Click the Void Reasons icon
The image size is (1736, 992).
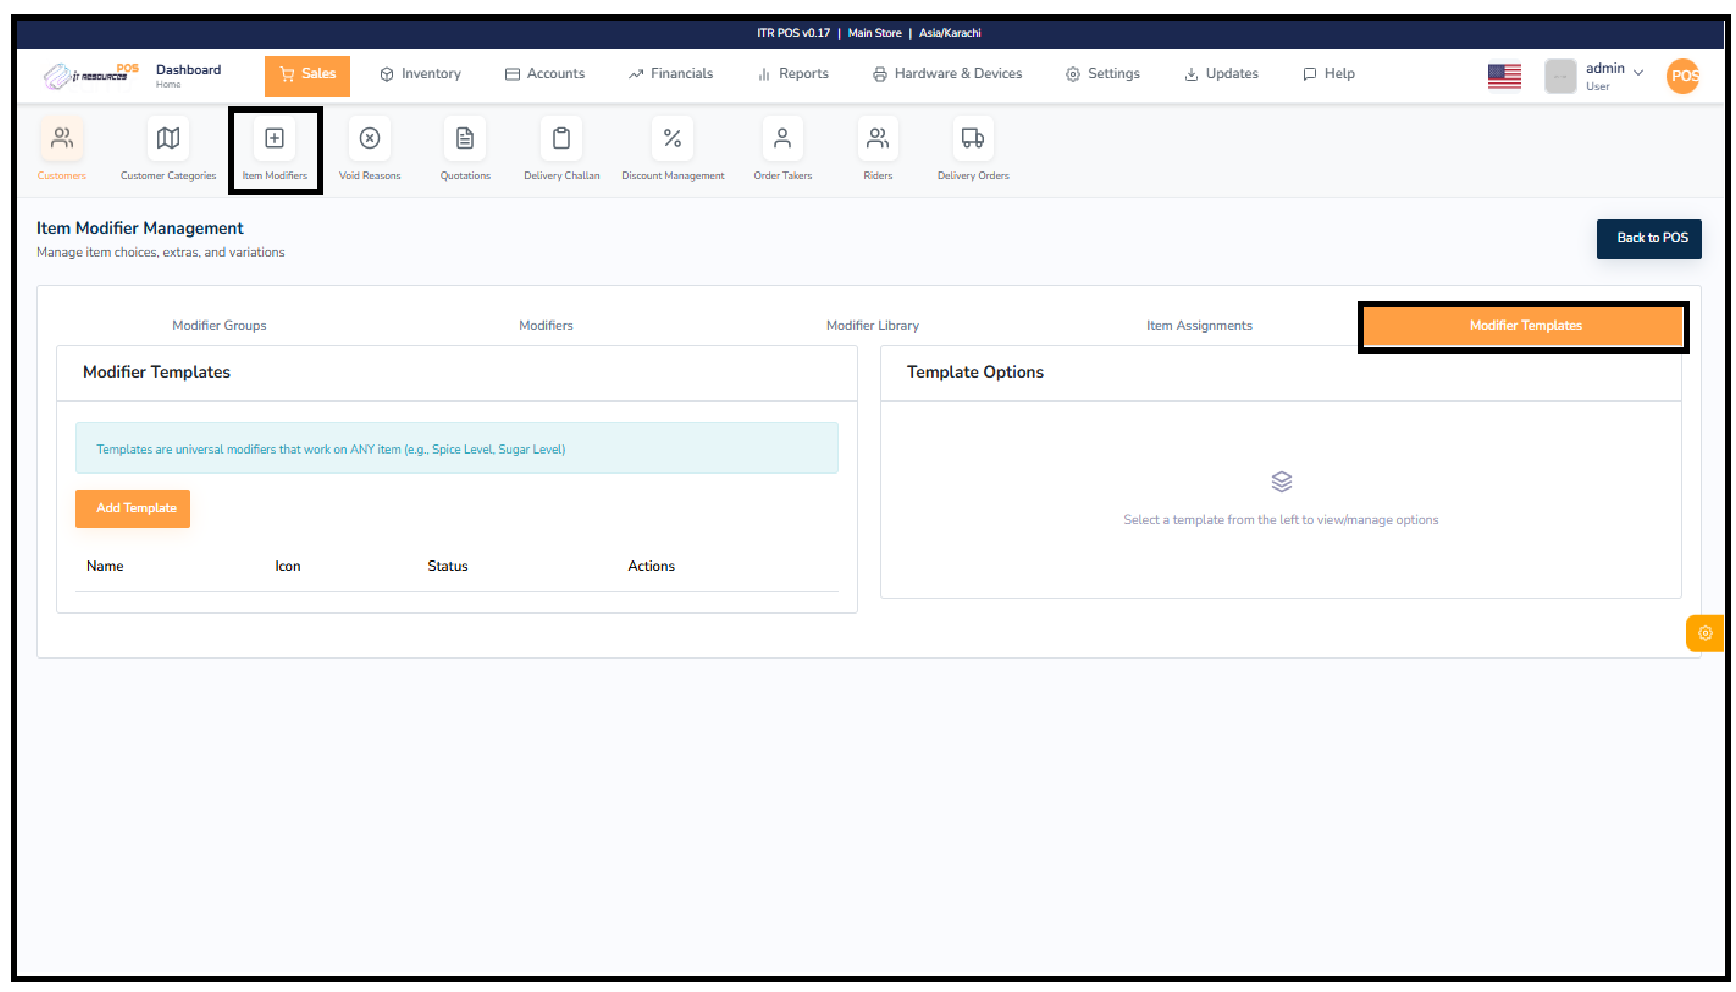coord(369,139)
